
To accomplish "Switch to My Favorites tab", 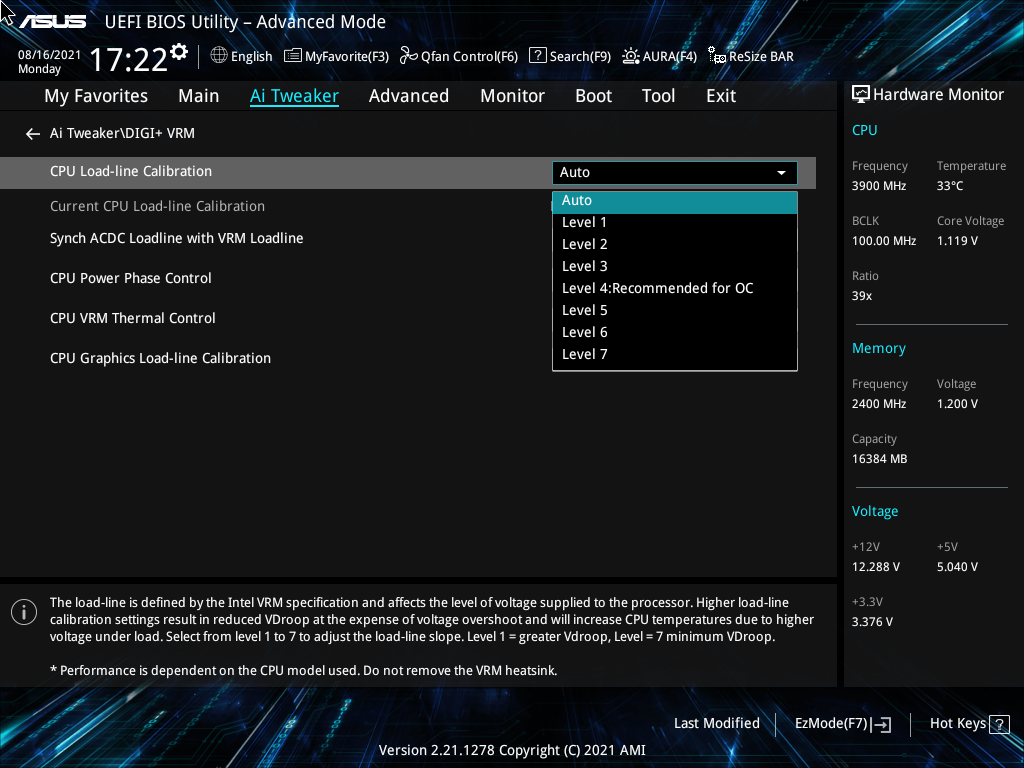I will pyautogui.click(x=96, y=96).
